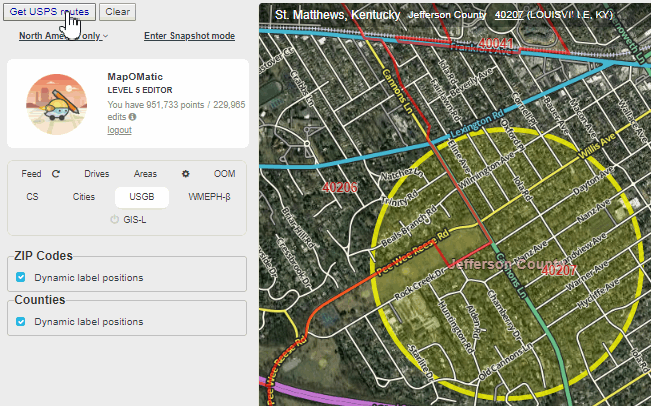Click the info icon beside edits count
Image resolution: width=651 pixels, height=406 pixels.
133,117
